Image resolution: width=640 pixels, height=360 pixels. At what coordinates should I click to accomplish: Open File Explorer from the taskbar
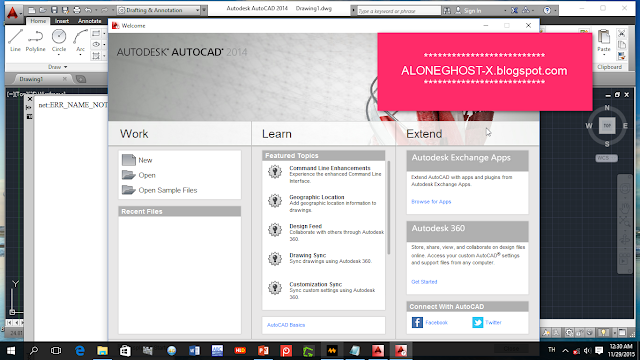(x=102, y=351)
